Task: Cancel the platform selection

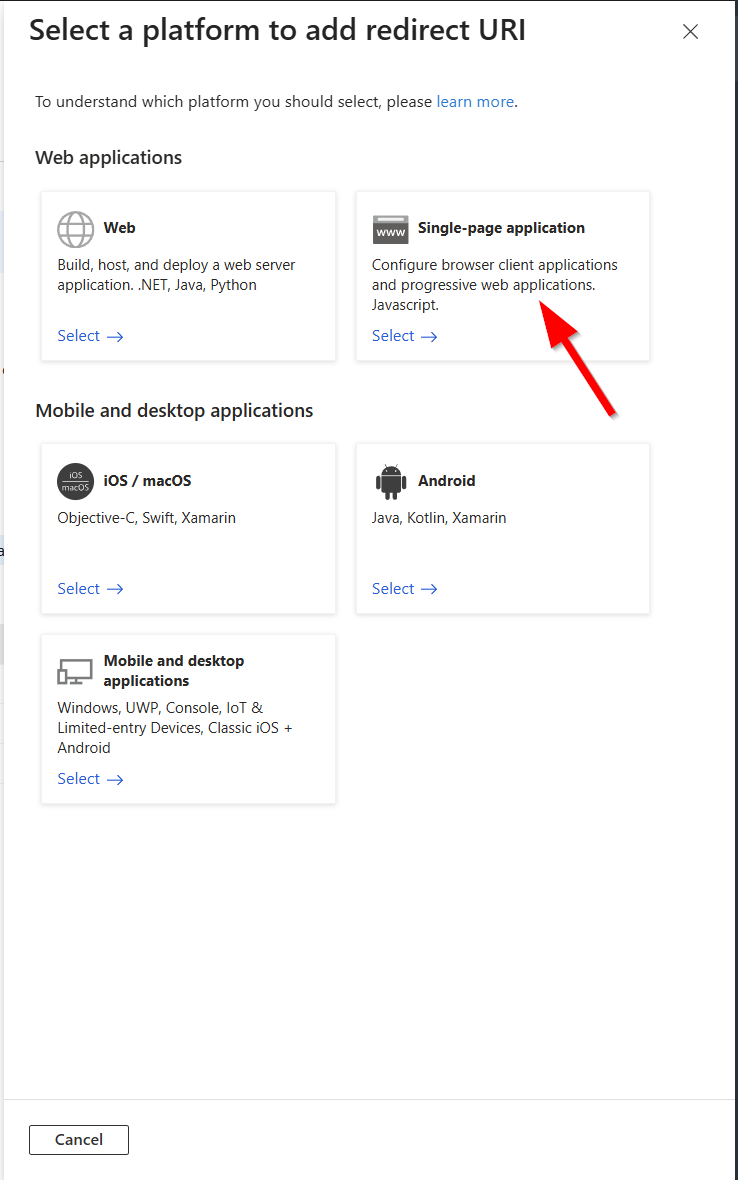Action: coord(79,1139)
